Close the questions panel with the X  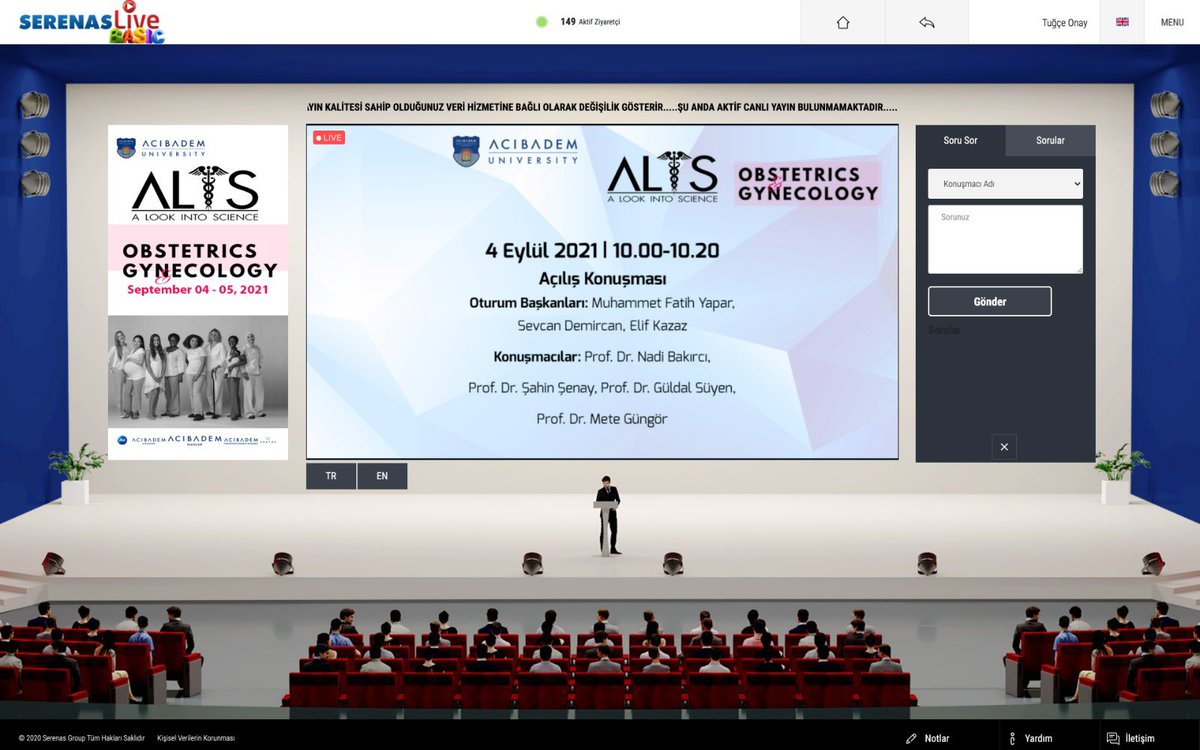1004,447
